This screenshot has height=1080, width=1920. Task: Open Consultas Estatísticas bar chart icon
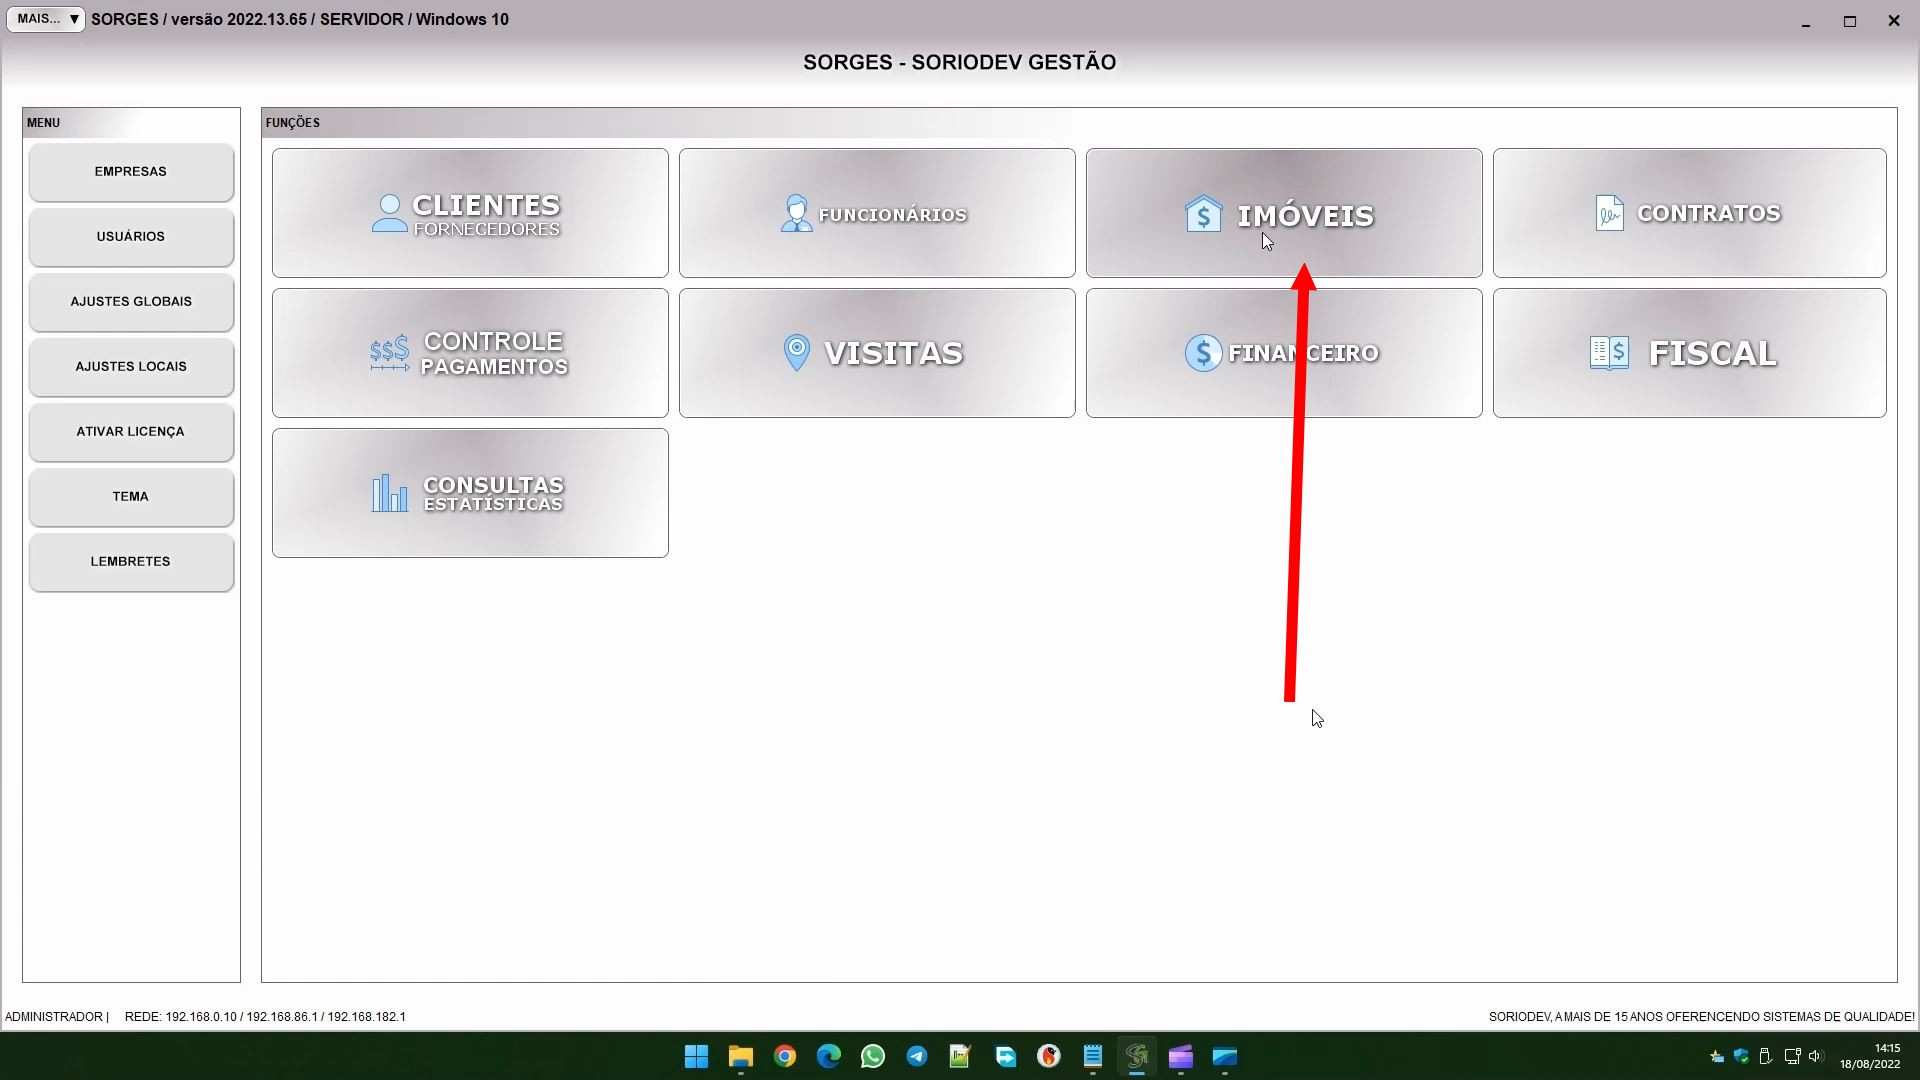pyautogui.click(x=389, y=493)
